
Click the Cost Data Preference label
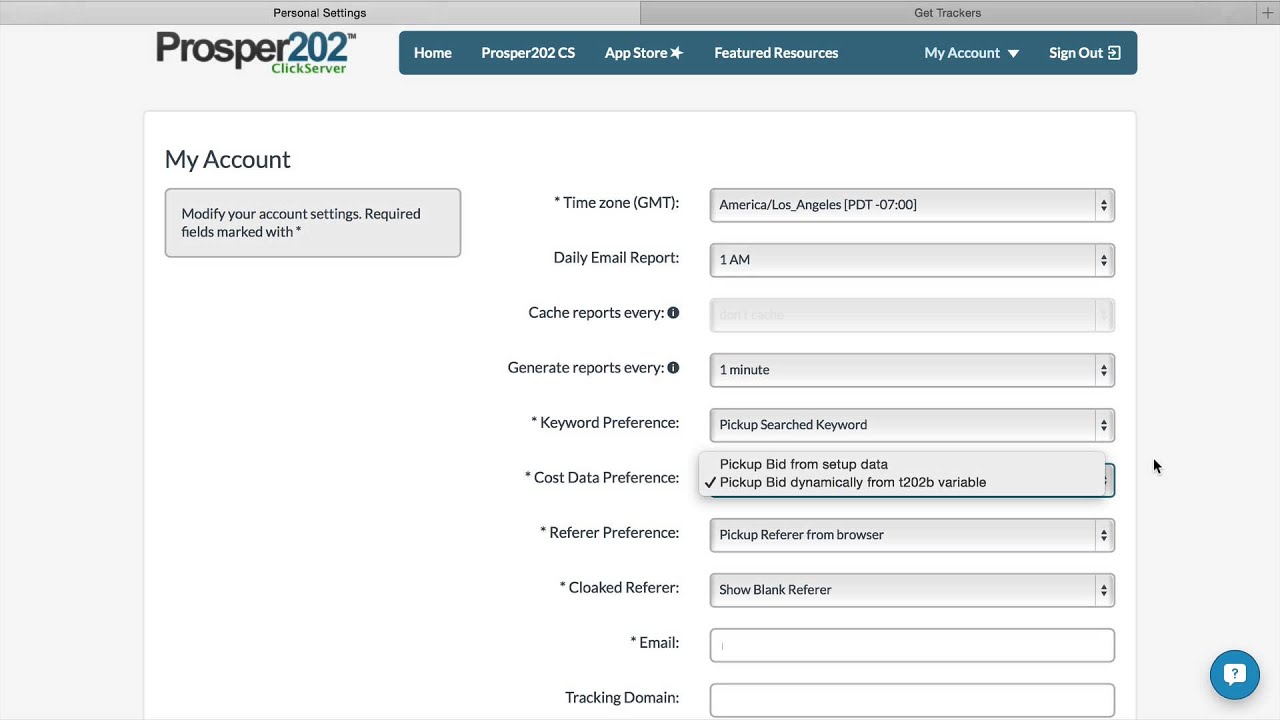[602, 478]
